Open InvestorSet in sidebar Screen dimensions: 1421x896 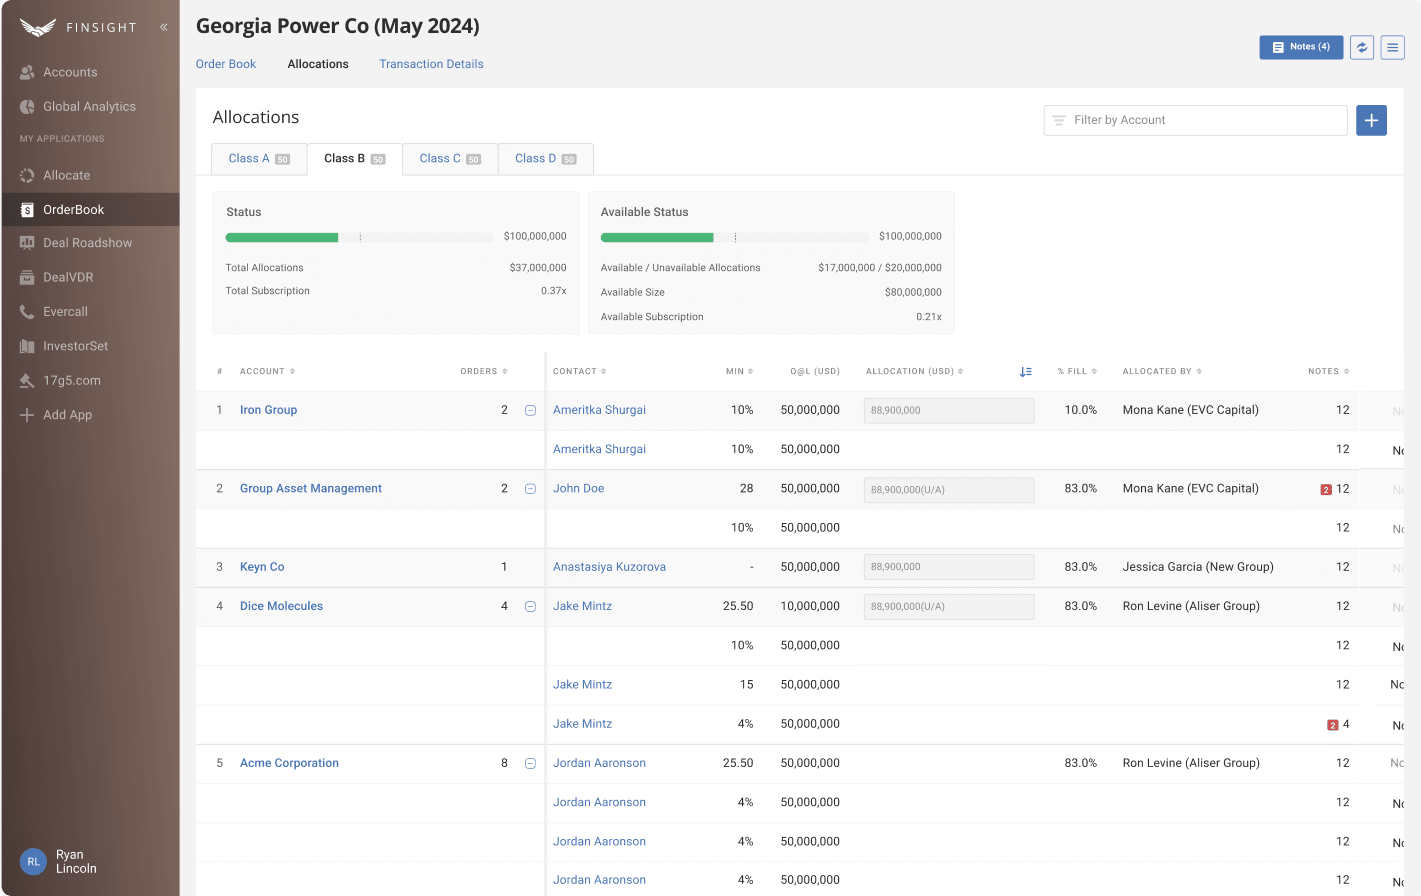click(75, 346)
